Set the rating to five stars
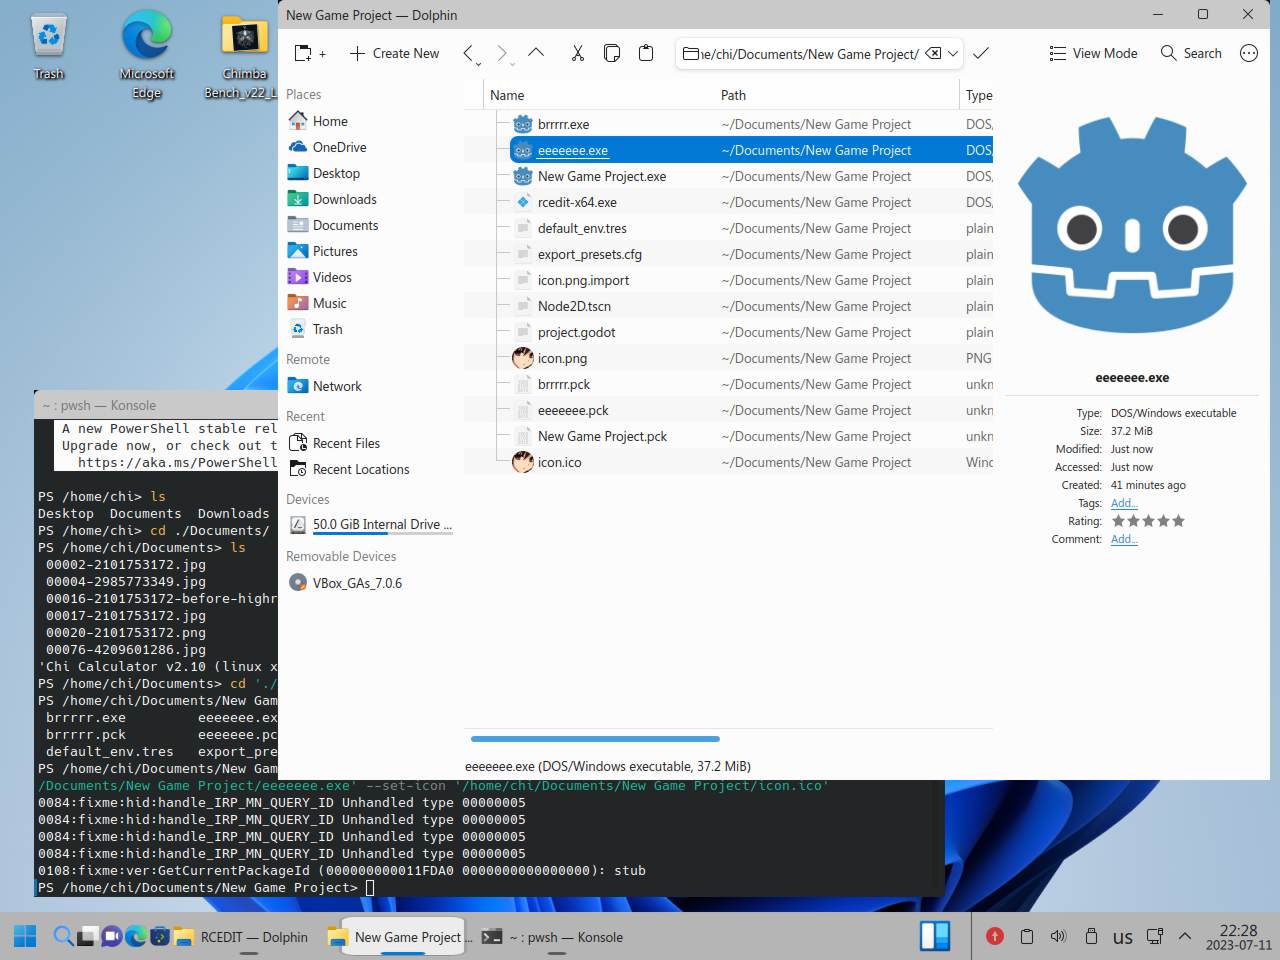1280x960 pixels. click(1178, 521)
